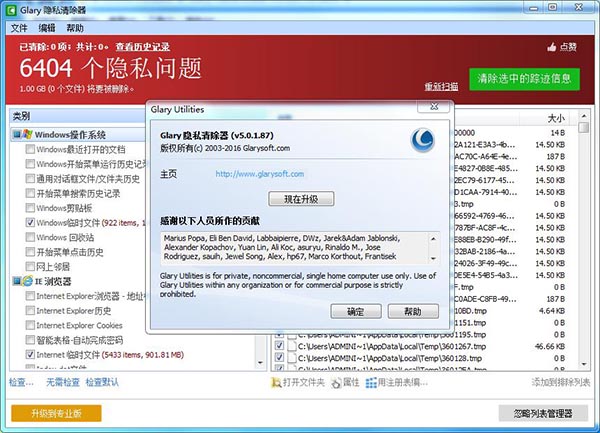
Task: Open glarysoft.com homepage link
Action: coord(260,174)
